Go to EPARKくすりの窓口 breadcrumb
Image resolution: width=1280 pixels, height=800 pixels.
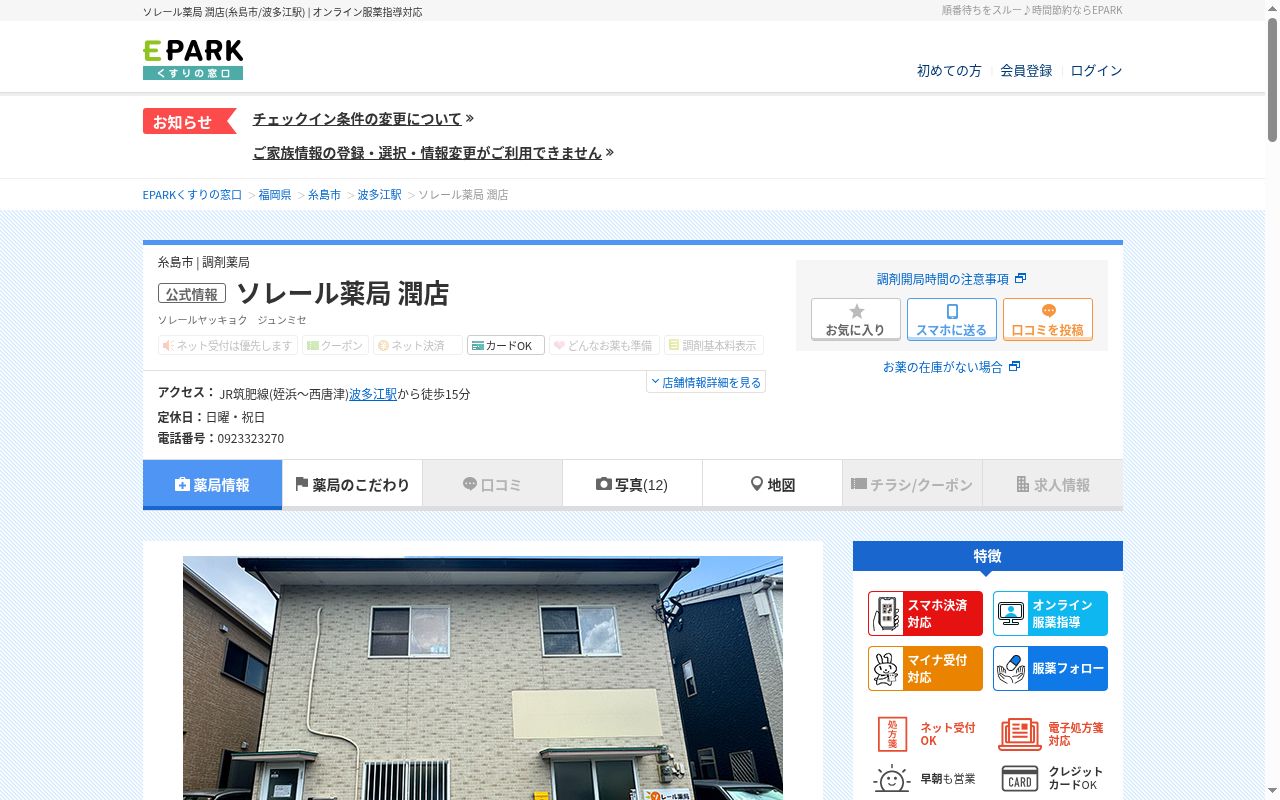coord(193,195)
